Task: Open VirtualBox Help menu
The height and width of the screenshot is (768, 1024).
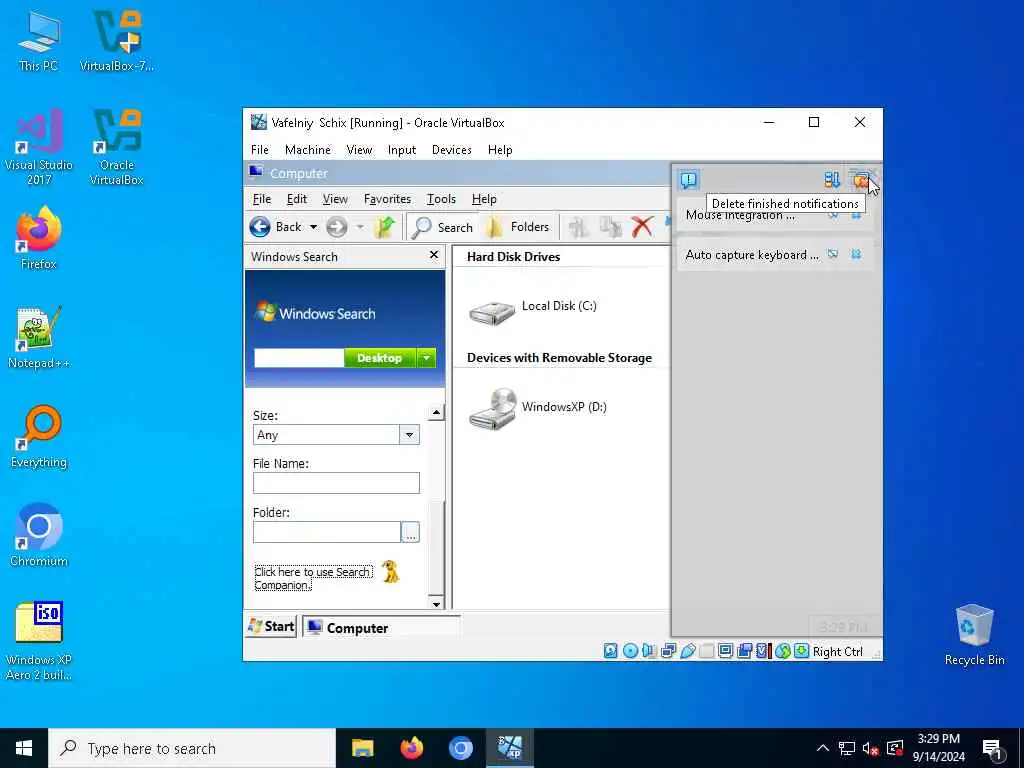Action: pyautogui.click(x=500, y=150)
